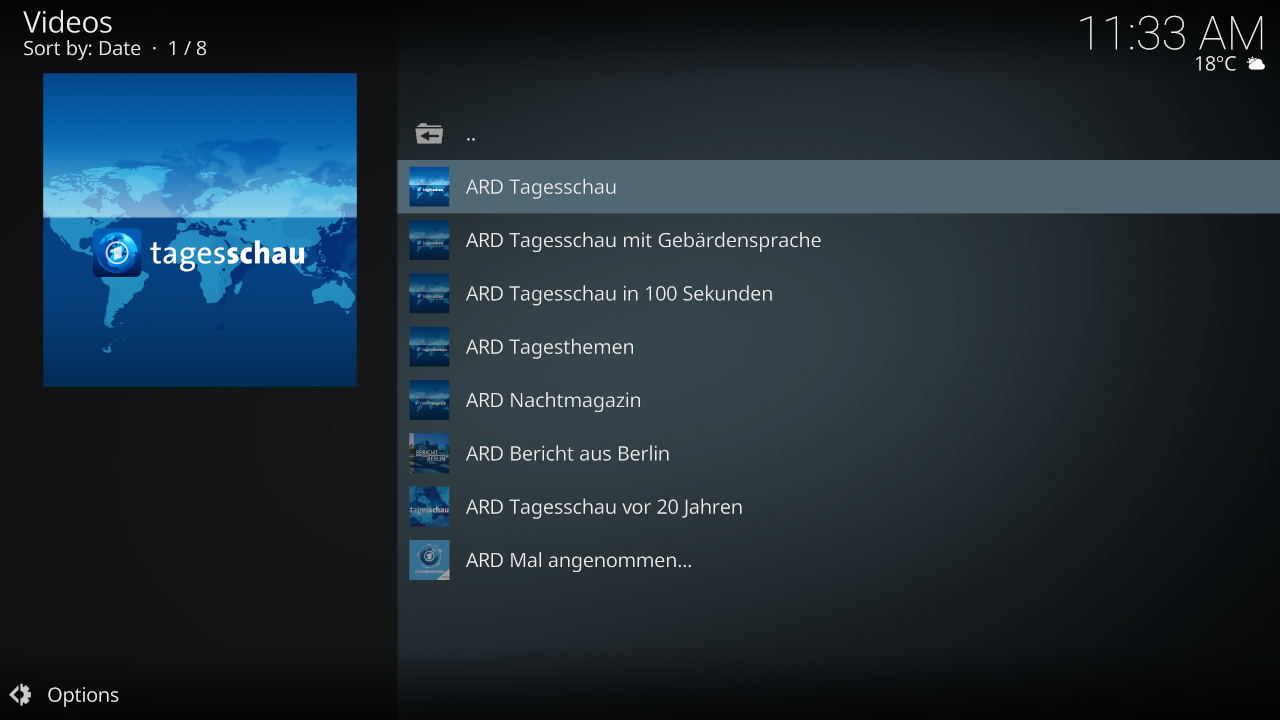Select the ARD Tagesschau list entry
The height and width of the screenshot is (720, 1280).
[x=541, y=187]
